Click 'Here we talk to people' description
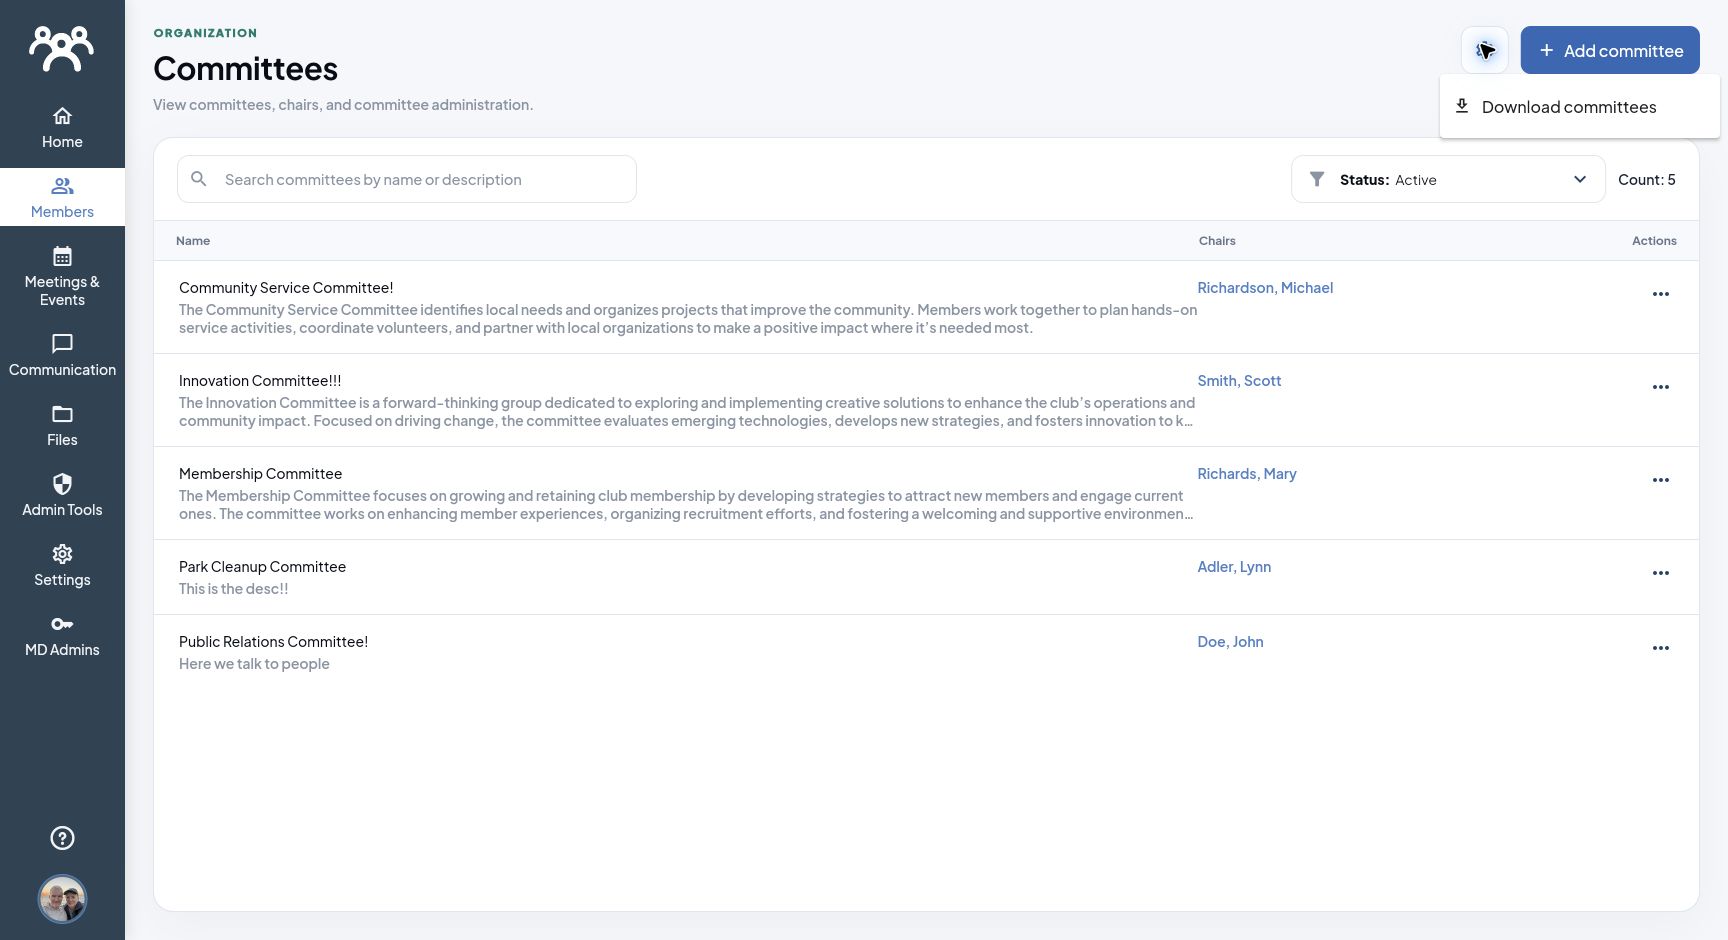Viewport: 1728px width, 940px height. (x=254, y=664)
